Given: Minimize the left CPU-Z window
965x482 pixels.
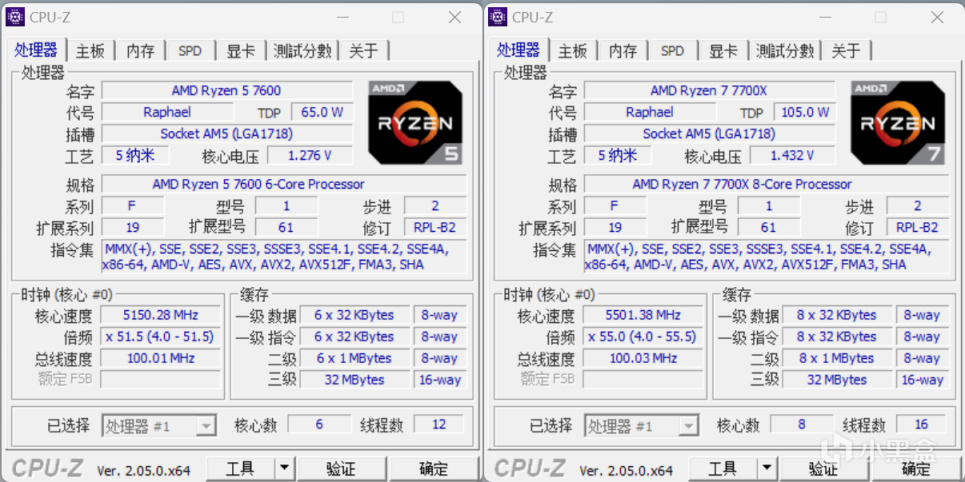Looking at the screenshot, I should (x=342, y=17).
